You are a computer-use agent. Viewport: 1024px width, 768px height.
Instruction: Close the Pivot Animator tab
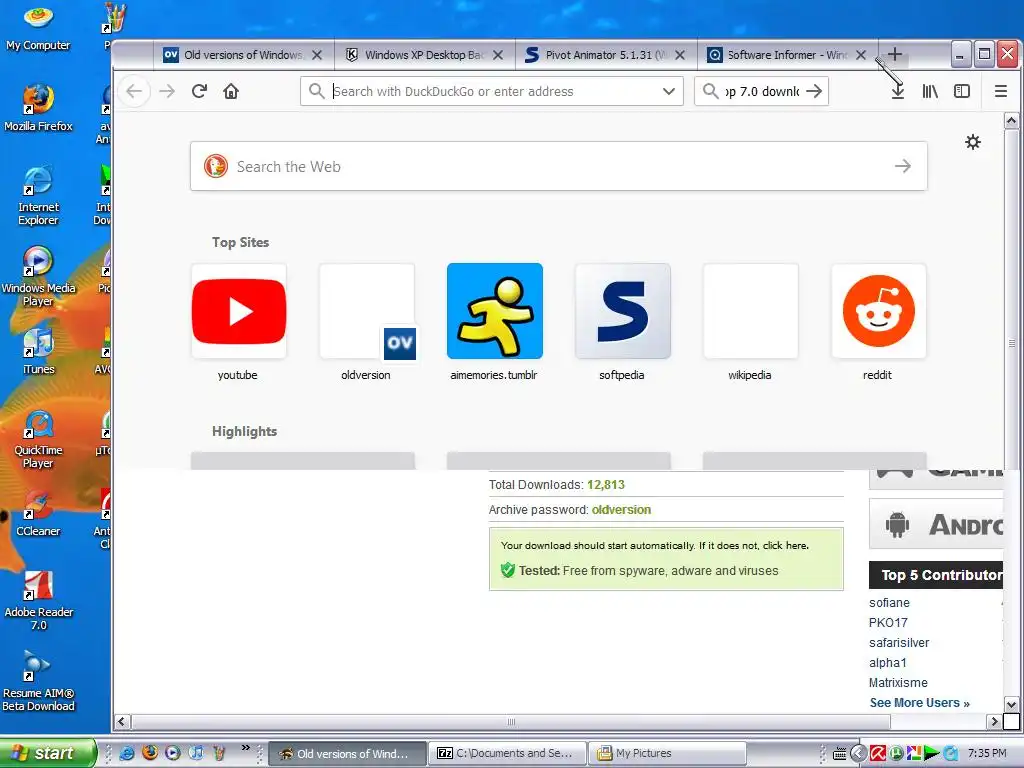(680, 55)
